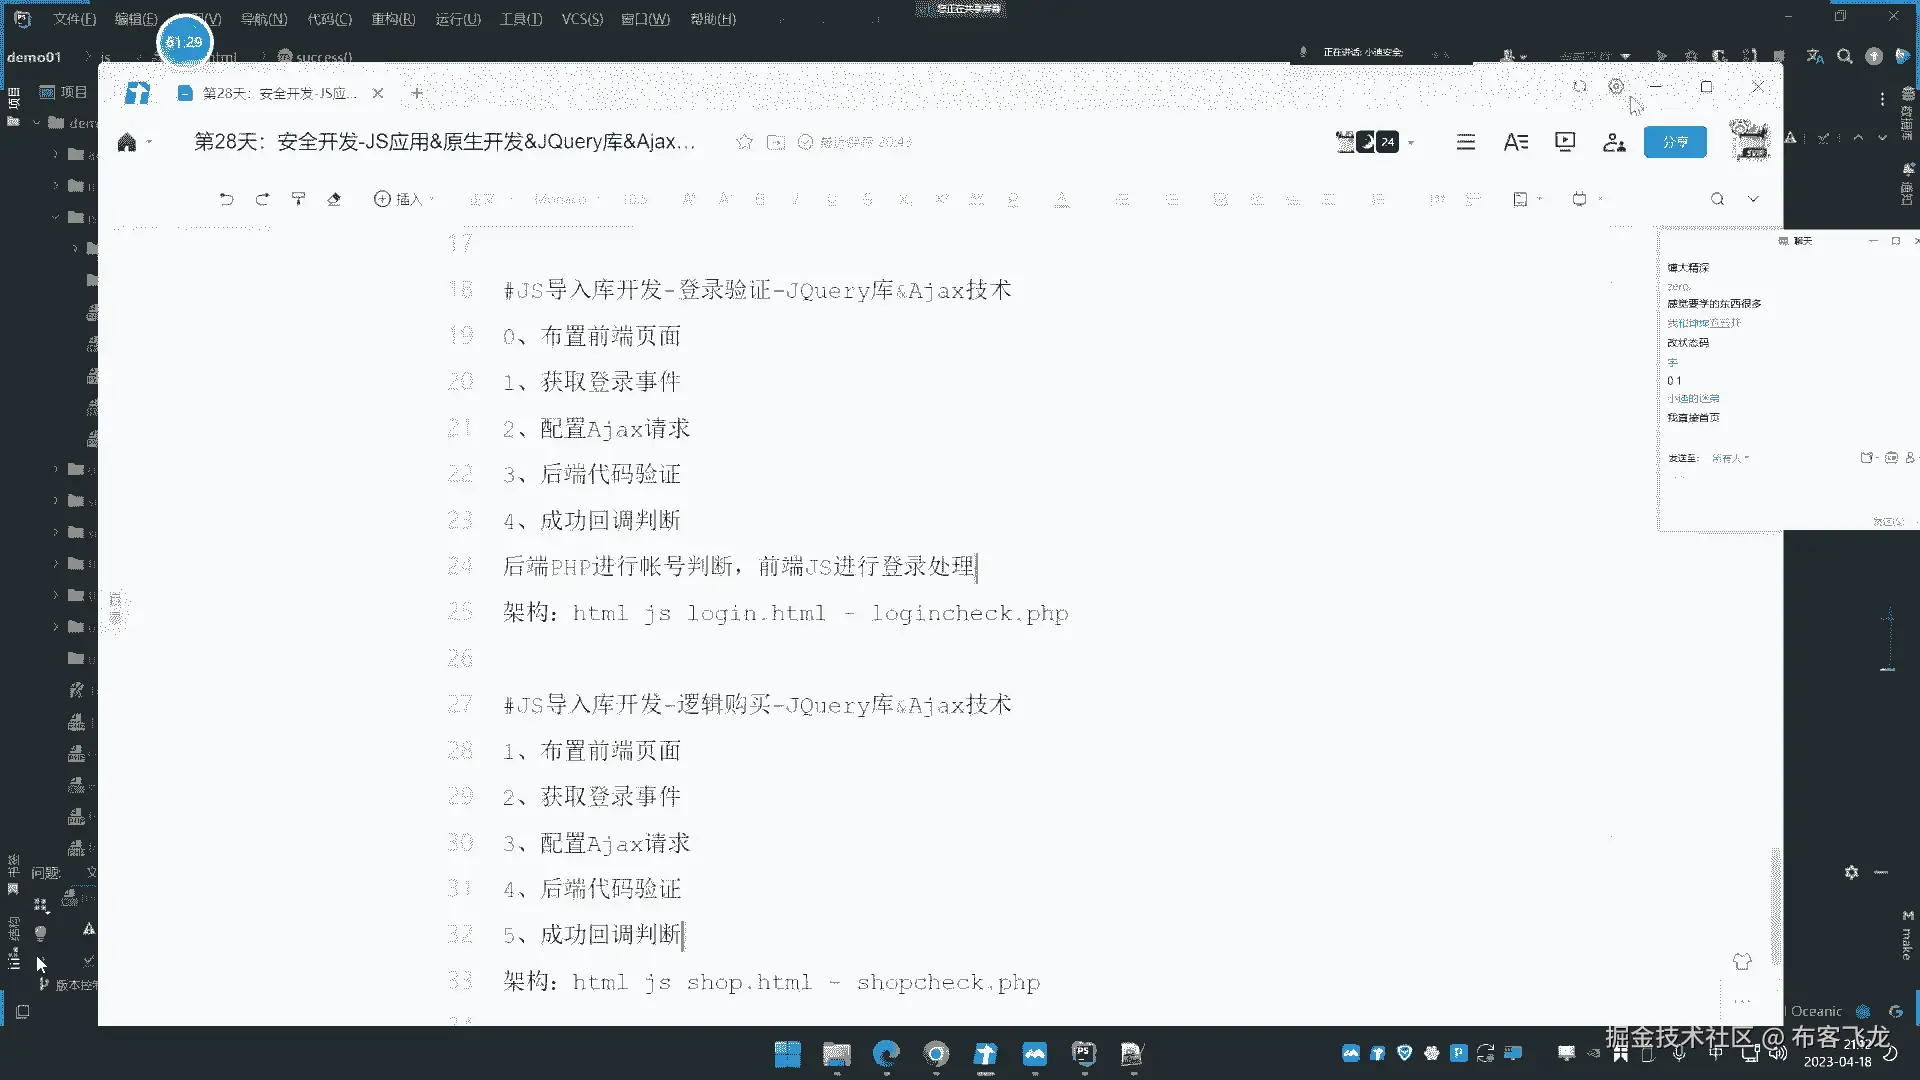Screen dimensions: 1920x1080
Task: Toggle bold formatting in toolbar
Action: click(x=760, y=199)
